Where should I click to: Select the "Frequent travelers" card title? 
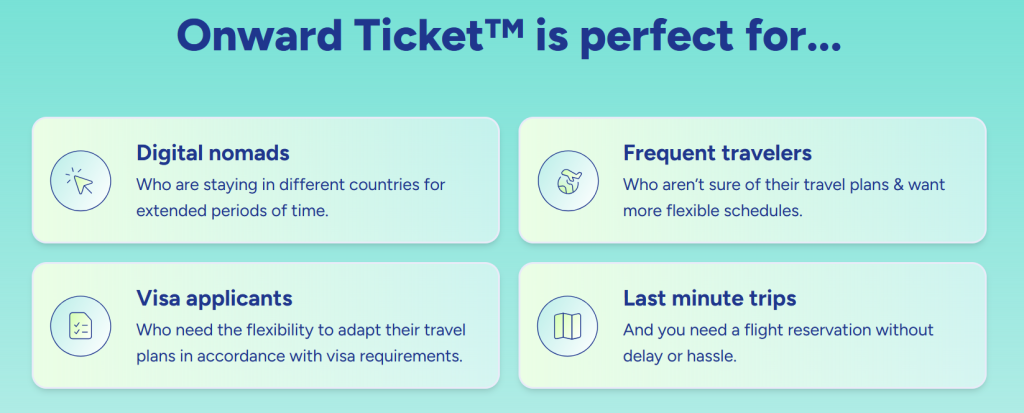[x=717, y=153]
